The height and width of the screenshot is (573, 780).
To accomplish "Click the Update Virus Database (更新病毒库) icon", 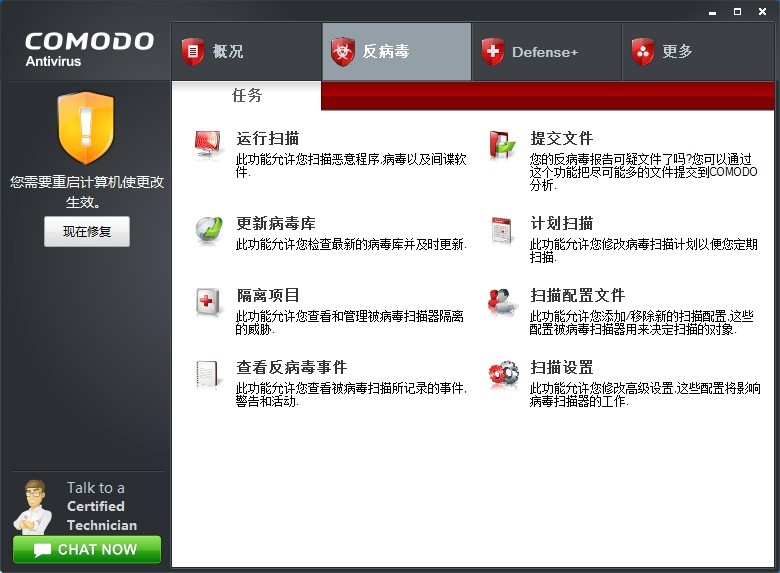I will pyautogui.click(x=209, y=229).
